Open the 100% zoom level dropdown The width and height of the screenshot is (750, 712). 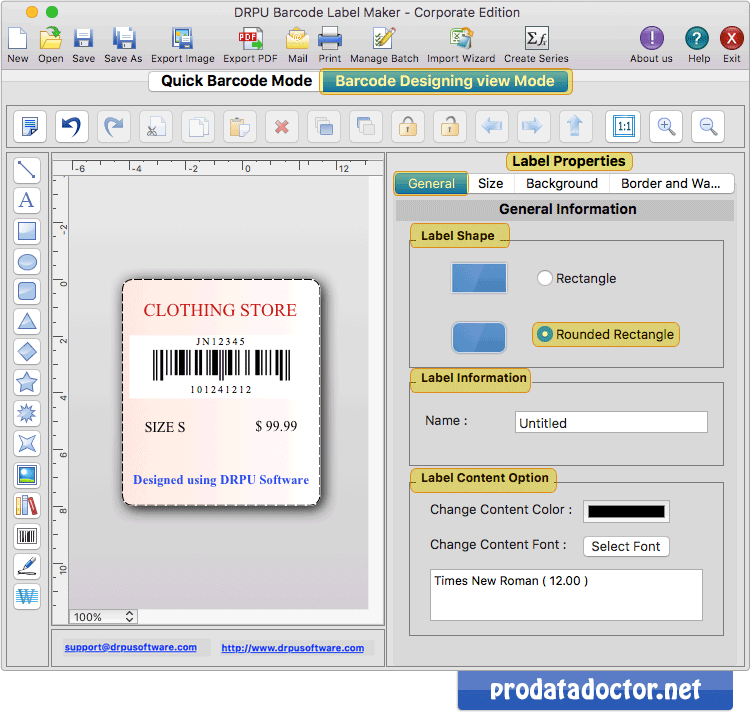(x=103, y=617)
